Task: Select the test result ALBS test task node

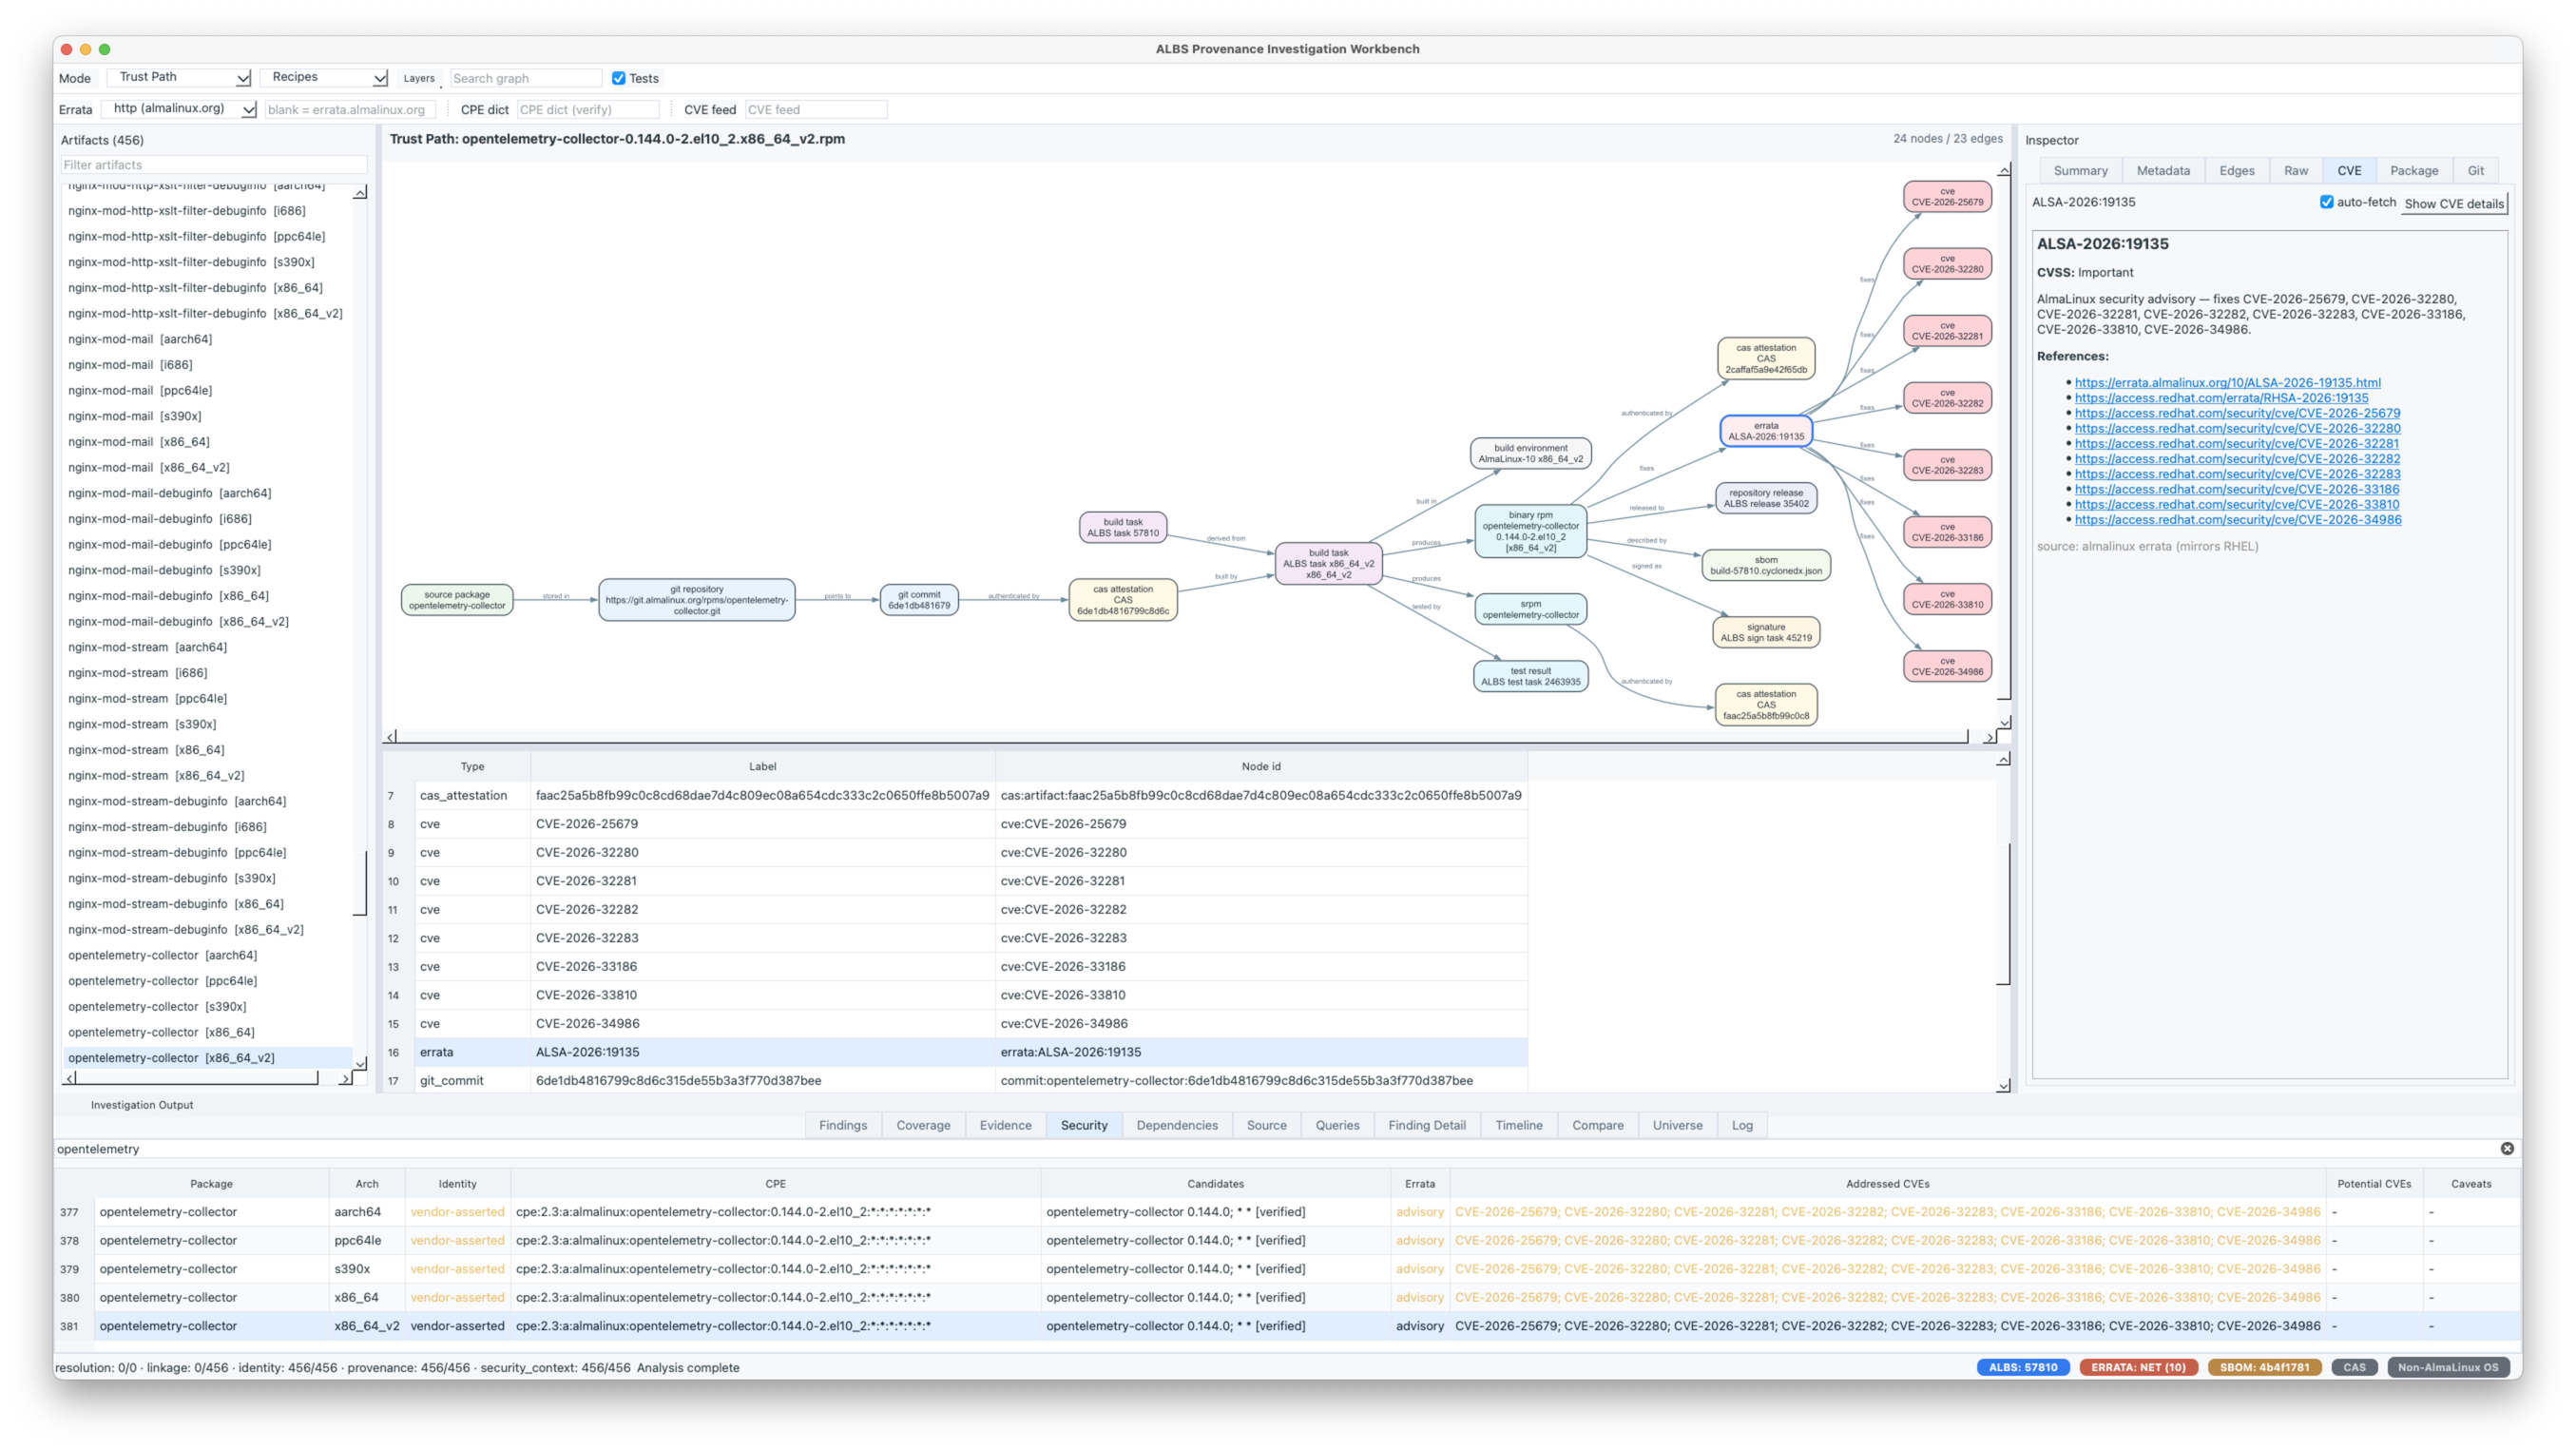Action: coord(1530,676)
